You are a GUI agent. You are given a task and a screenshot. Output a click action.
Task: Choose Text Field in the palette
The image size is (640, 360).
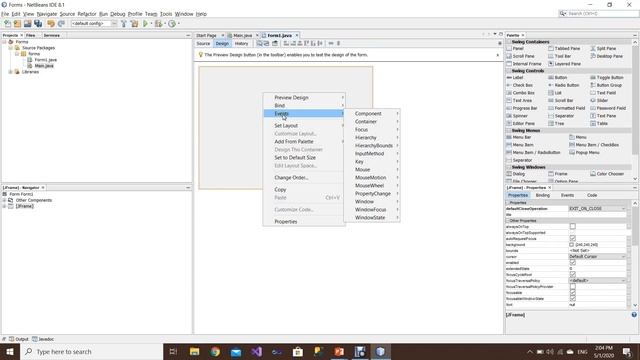(603, 93)
